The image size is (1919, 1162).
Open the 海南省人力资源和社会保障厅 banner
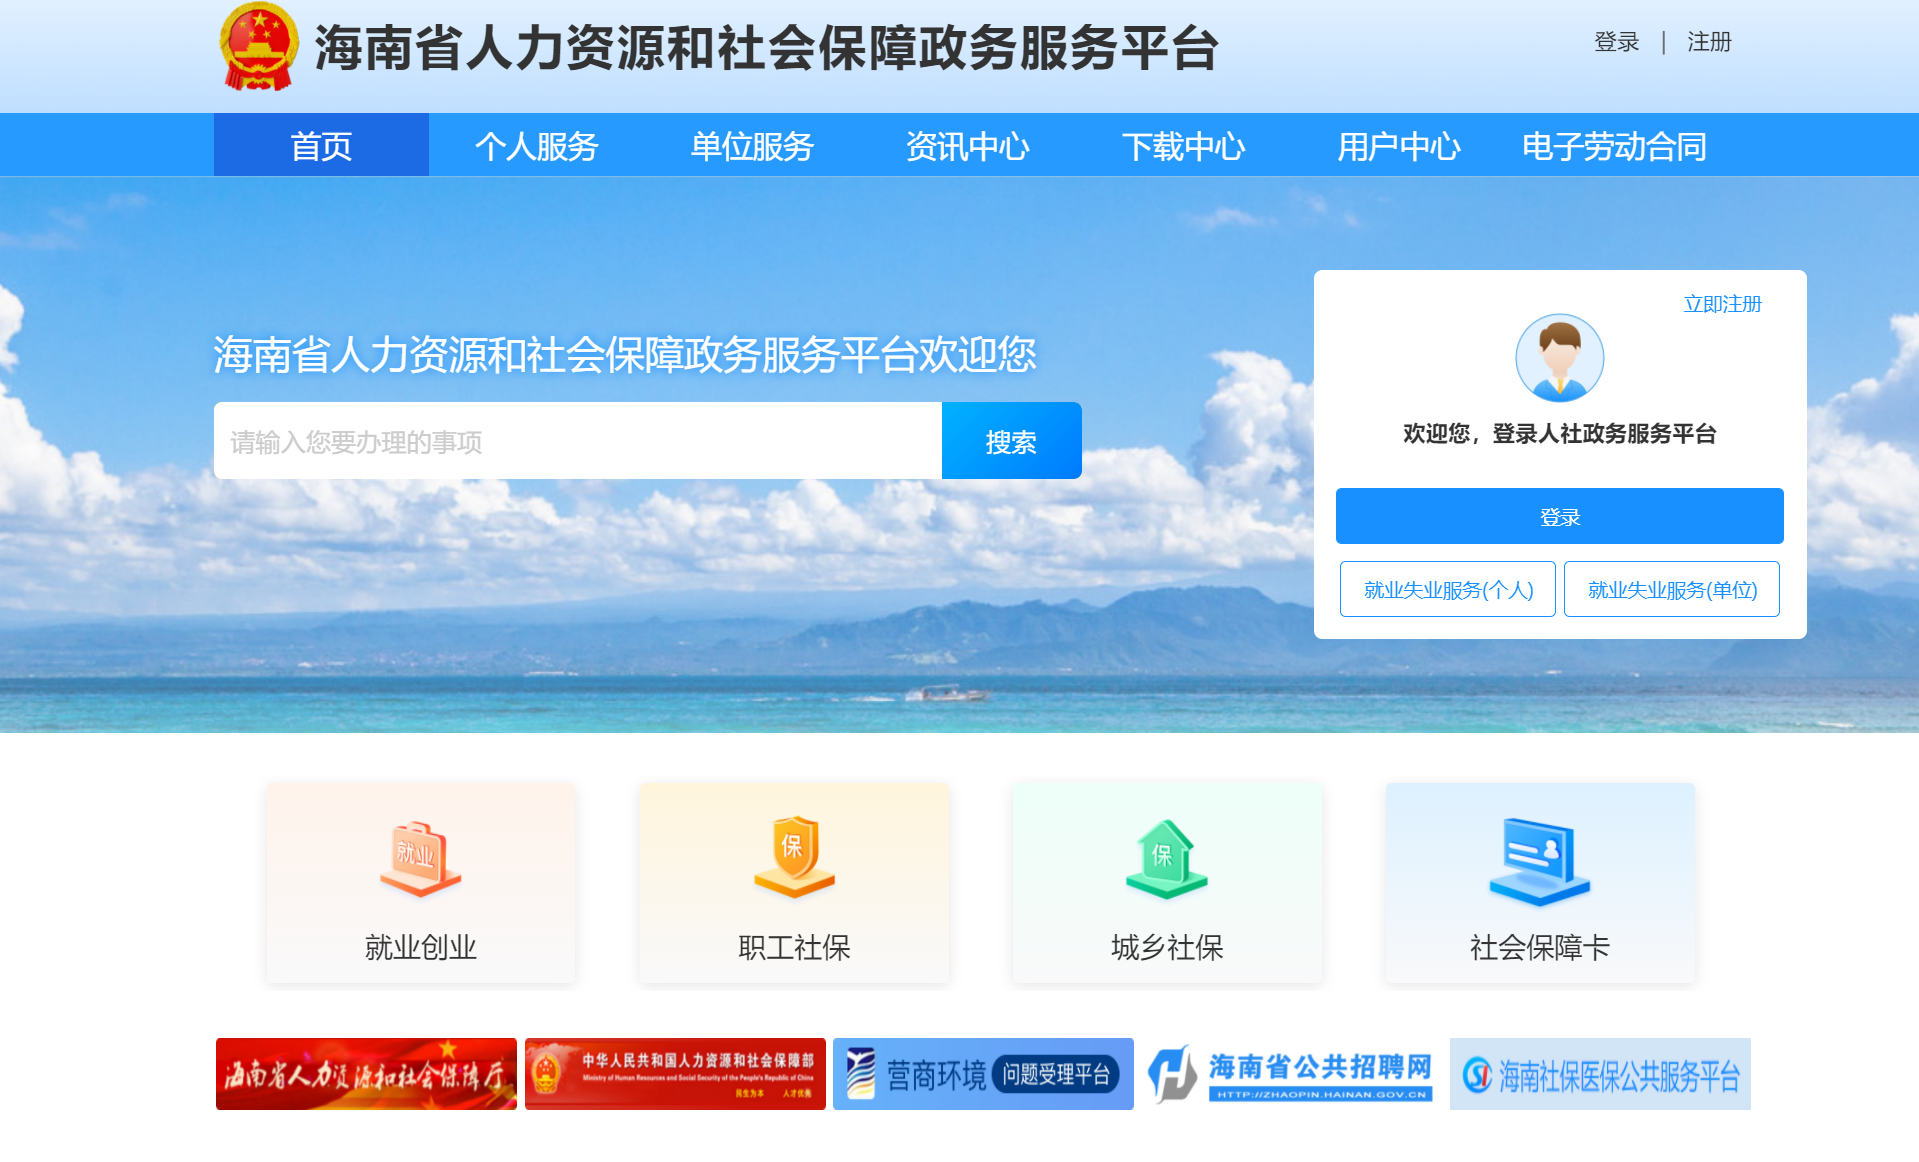point(366,1074)
